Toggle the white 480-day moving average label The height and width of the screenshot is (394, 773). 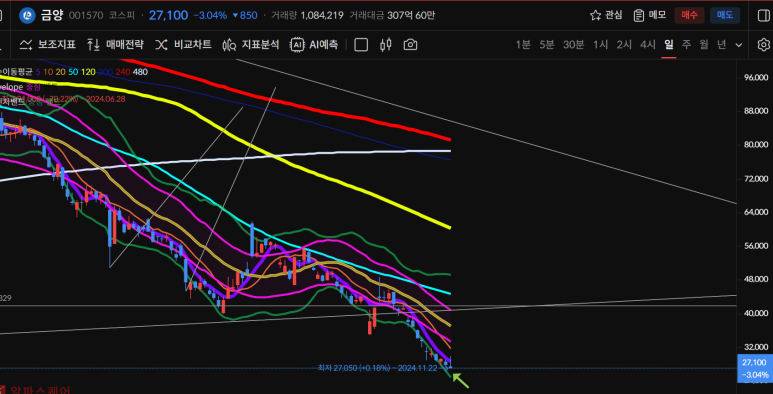pos(141,72)
